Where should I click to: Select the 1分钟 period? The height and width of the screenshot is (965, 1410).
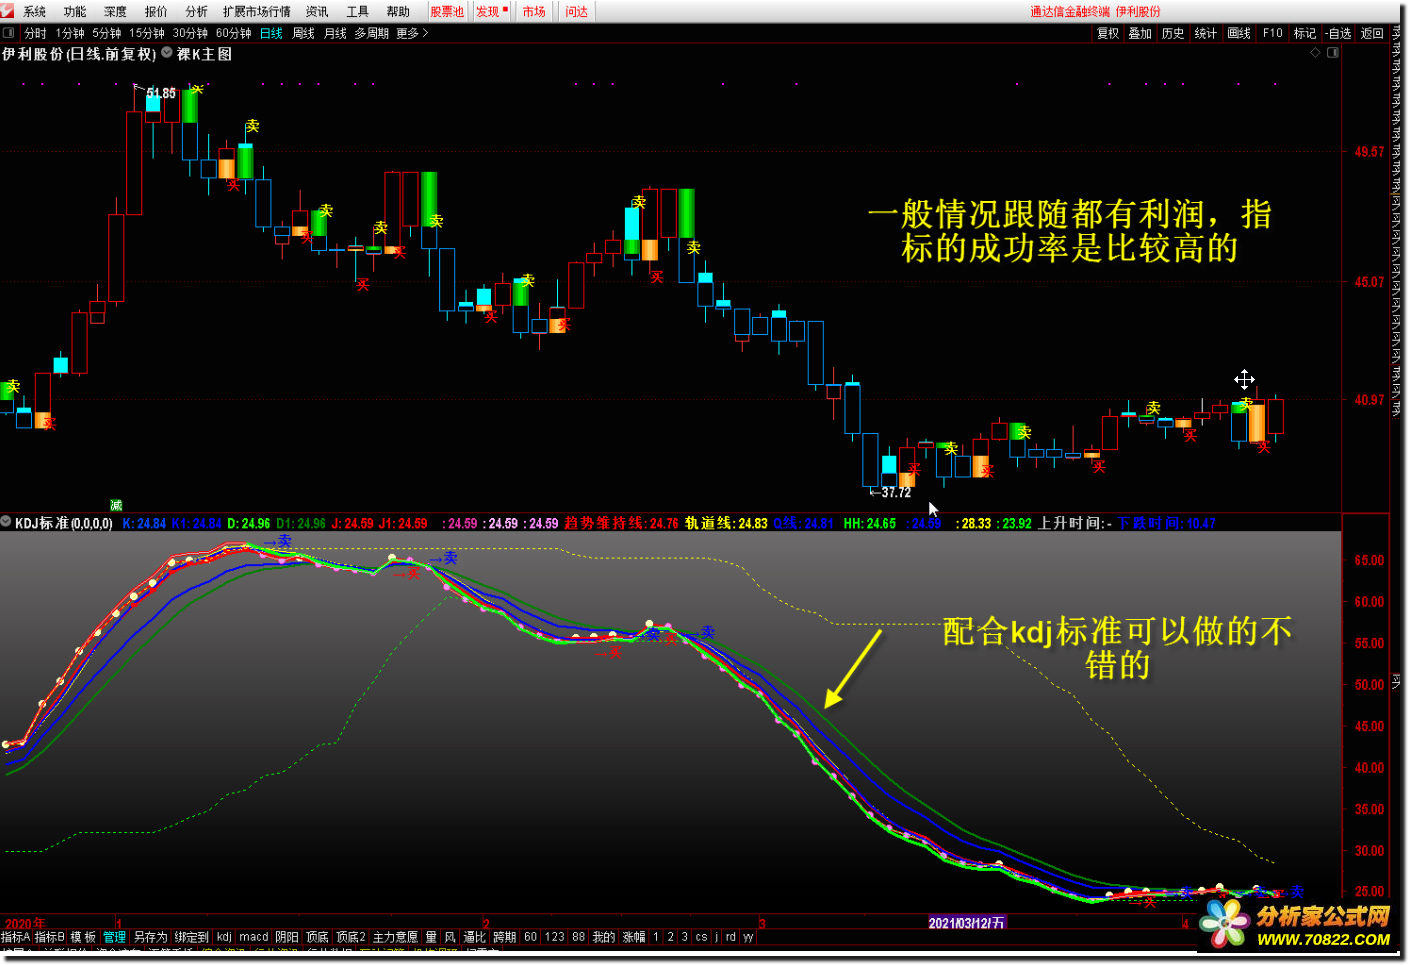[x=70, y=33]
